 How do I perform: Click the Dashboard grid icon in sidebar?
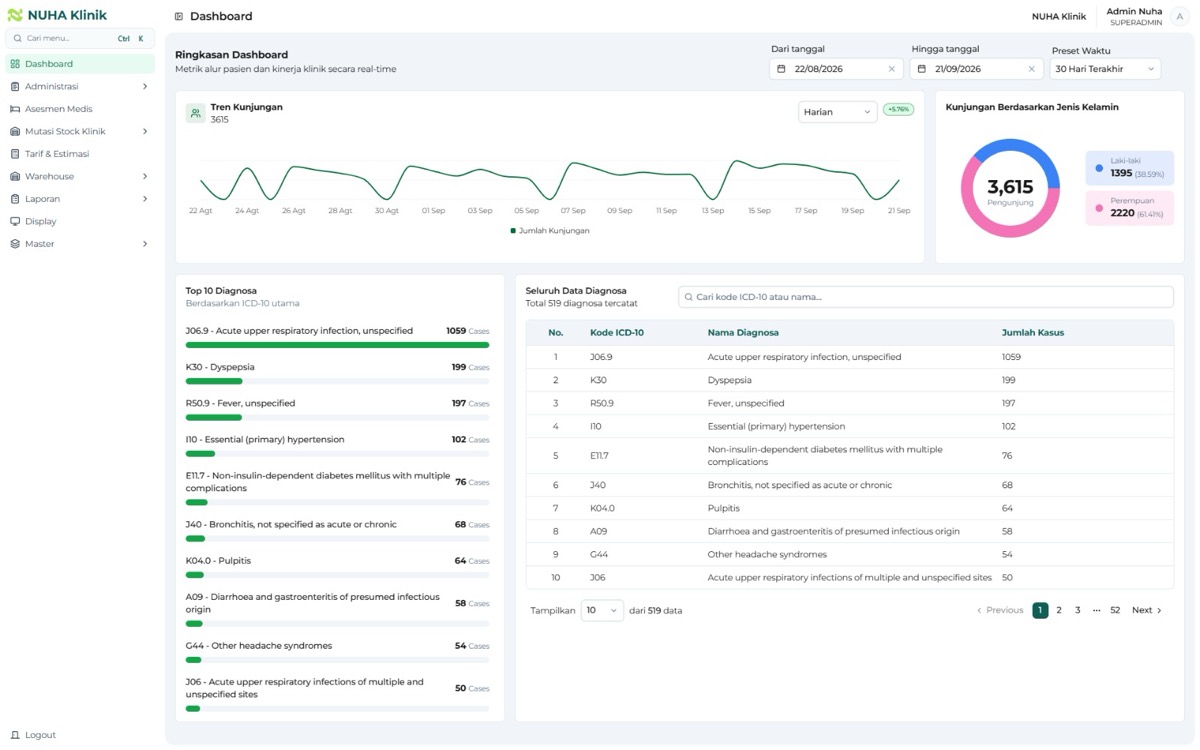coord(15,64)
